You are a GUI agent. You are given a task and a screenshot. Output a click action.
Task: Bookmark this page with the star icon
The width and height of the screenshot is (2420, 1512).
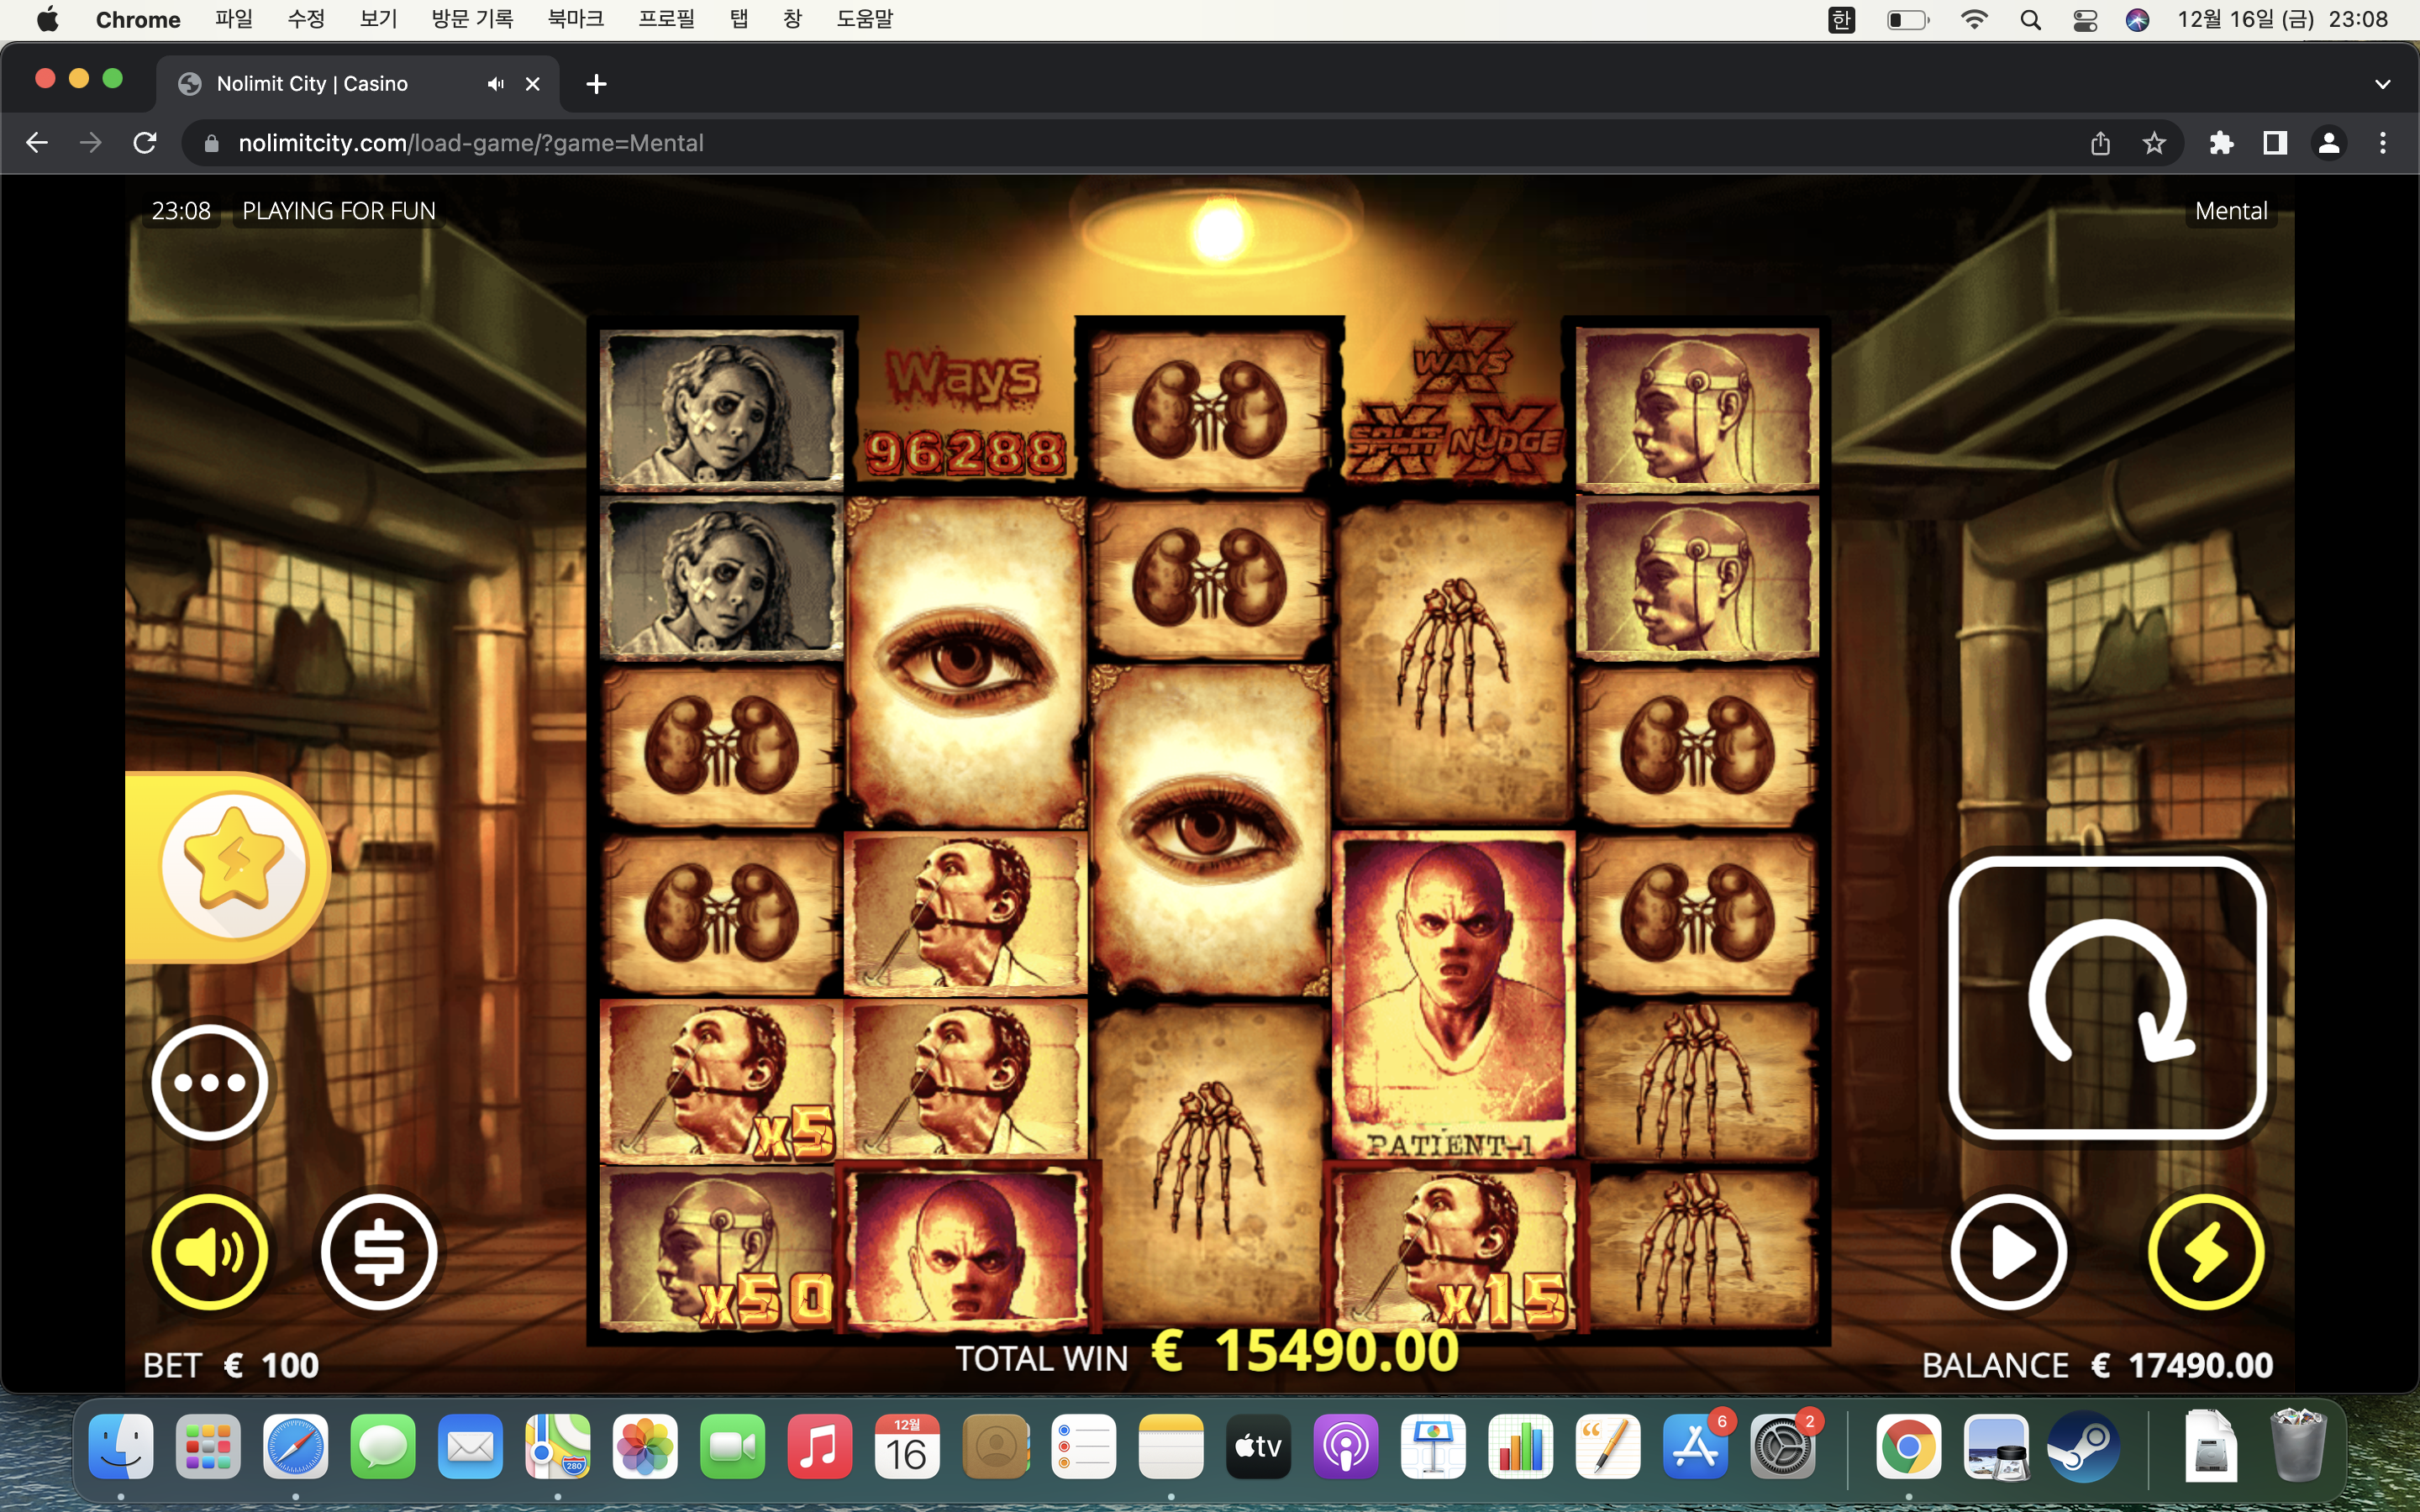click(2154, 143)
